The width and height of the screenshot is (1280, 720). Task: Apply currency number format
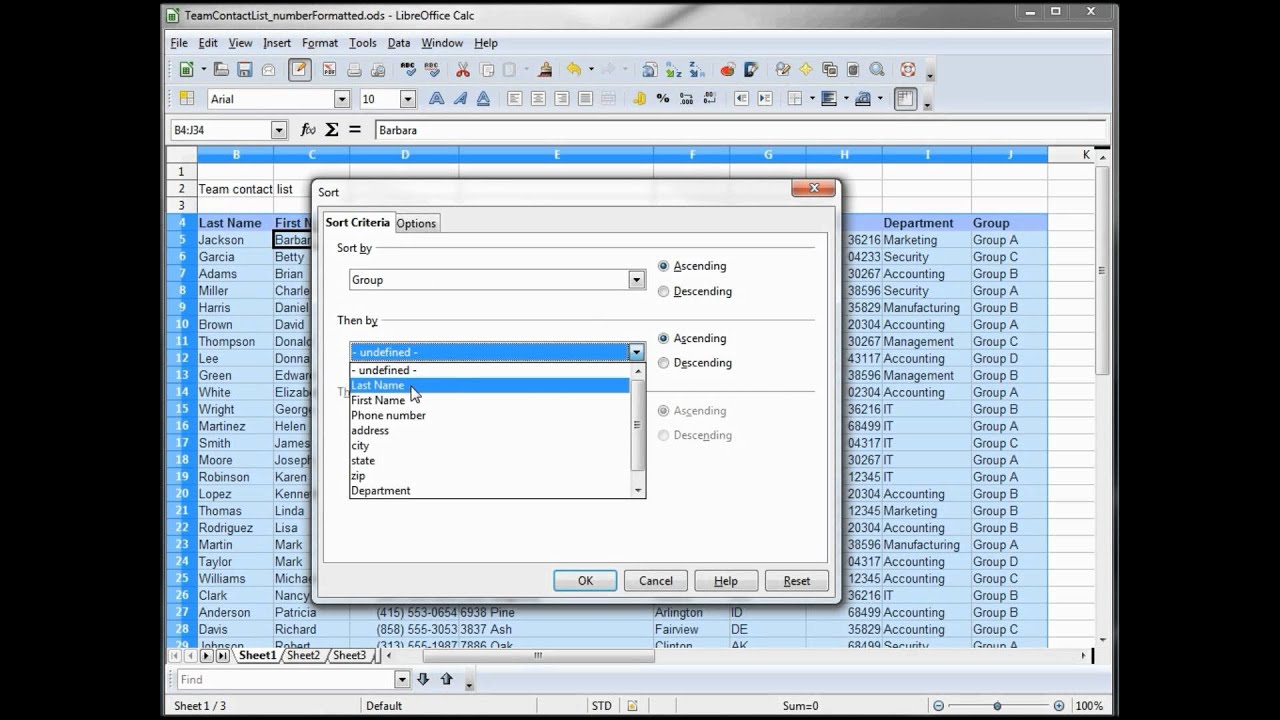click(x=640, y=98)
